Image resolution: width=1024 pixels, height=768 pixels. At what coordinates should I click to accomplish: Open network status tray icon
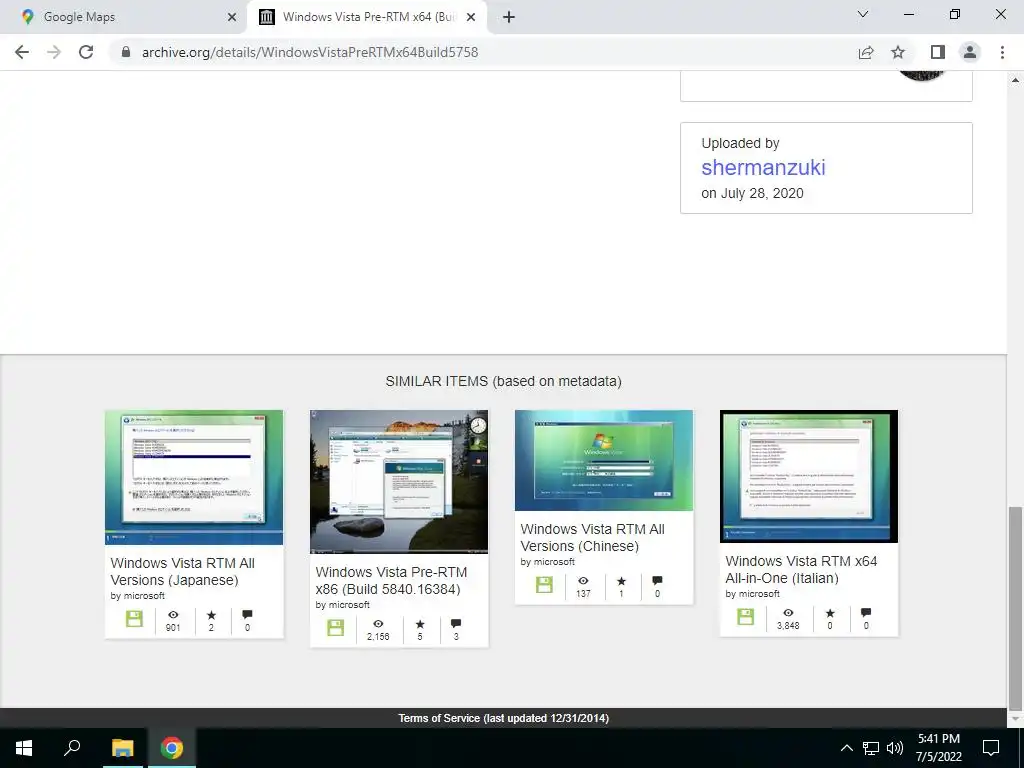click(x=871, y=748)
